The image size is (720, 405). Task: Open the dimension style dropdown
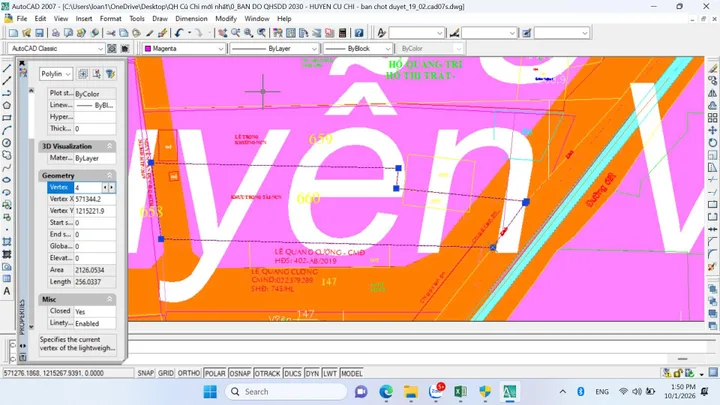512,33
